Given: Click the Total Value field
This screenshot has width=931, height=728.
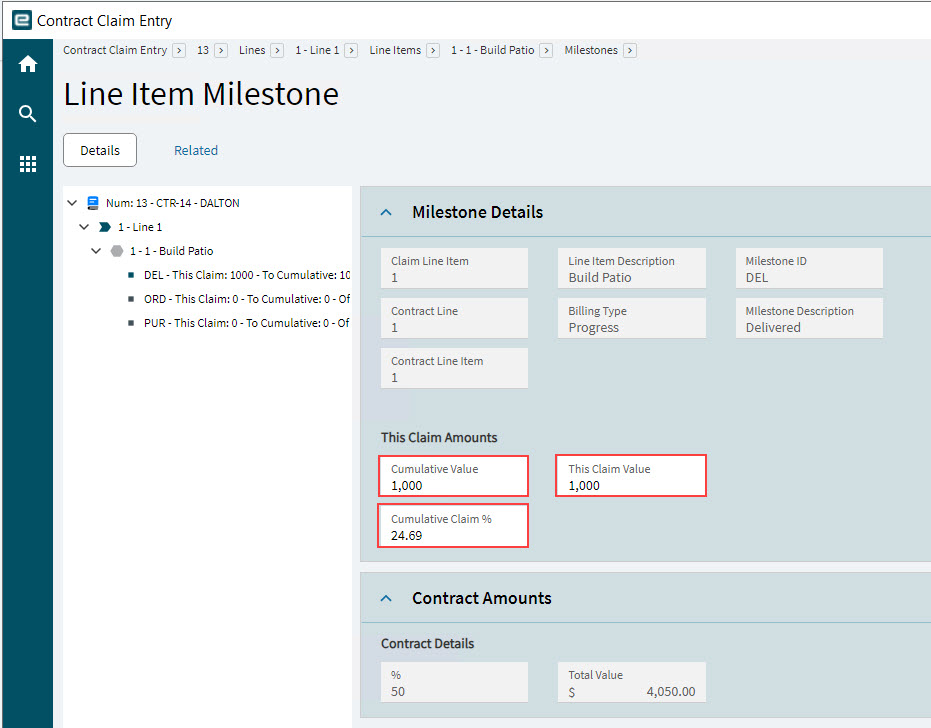Looking at the screenshot, I should [x=632, y=682].
